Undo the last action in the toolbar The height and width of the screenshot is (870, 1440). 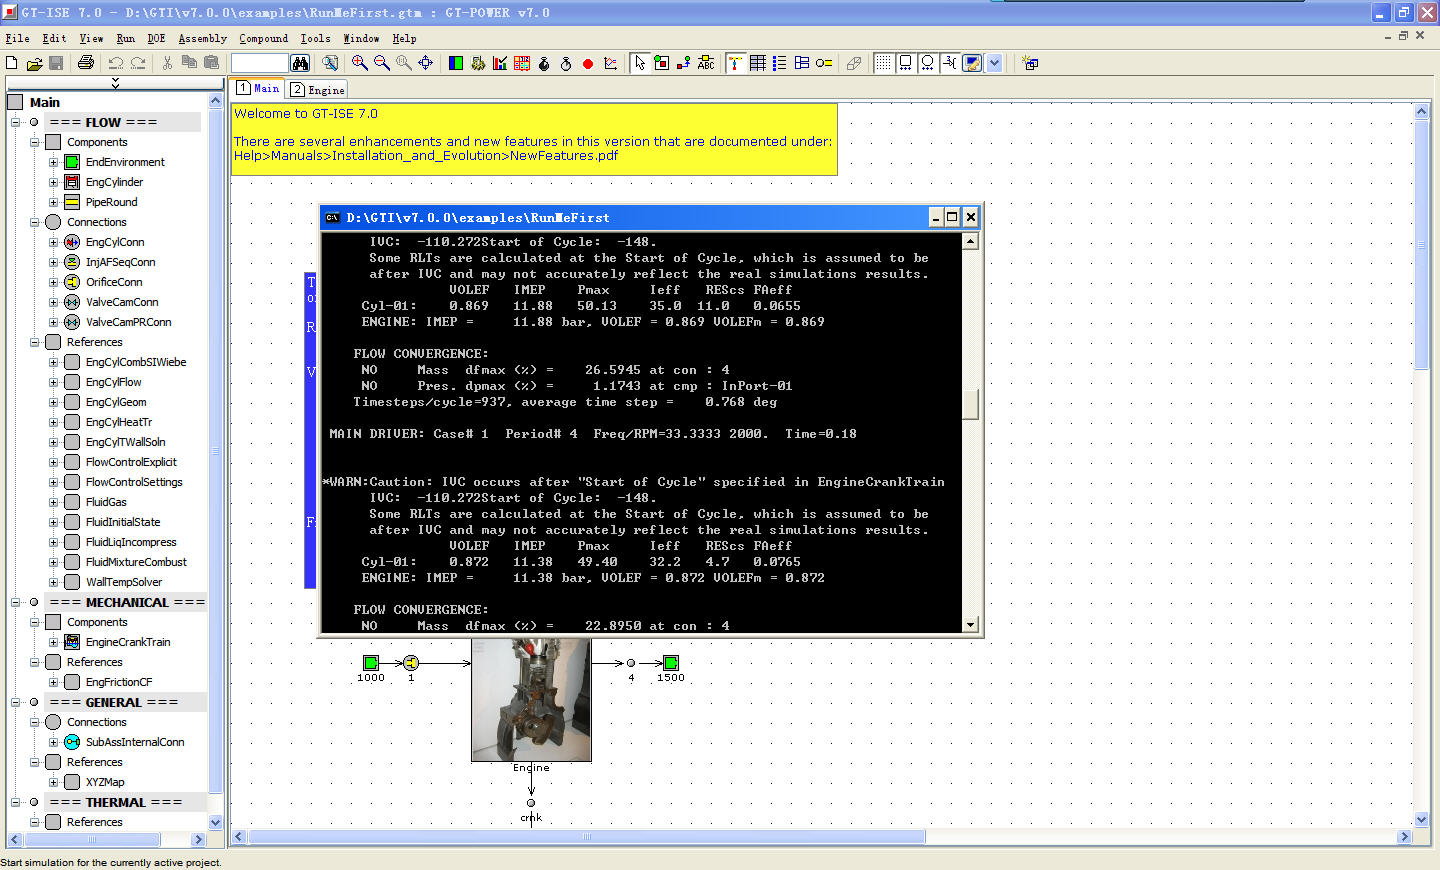[x=116, y=63]
